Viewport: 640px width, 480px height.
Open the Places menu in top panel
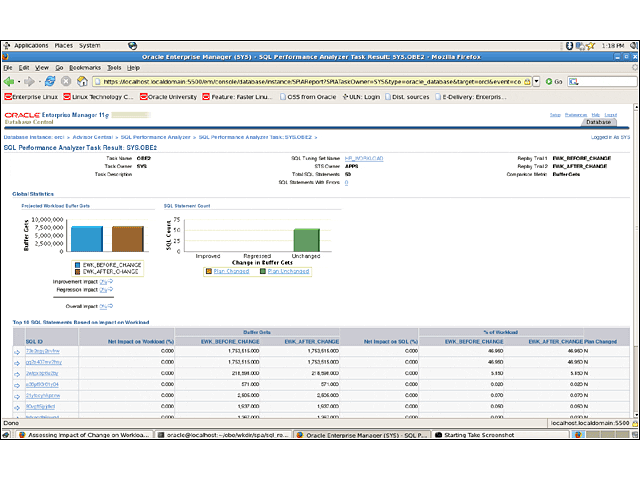[64, 46]
